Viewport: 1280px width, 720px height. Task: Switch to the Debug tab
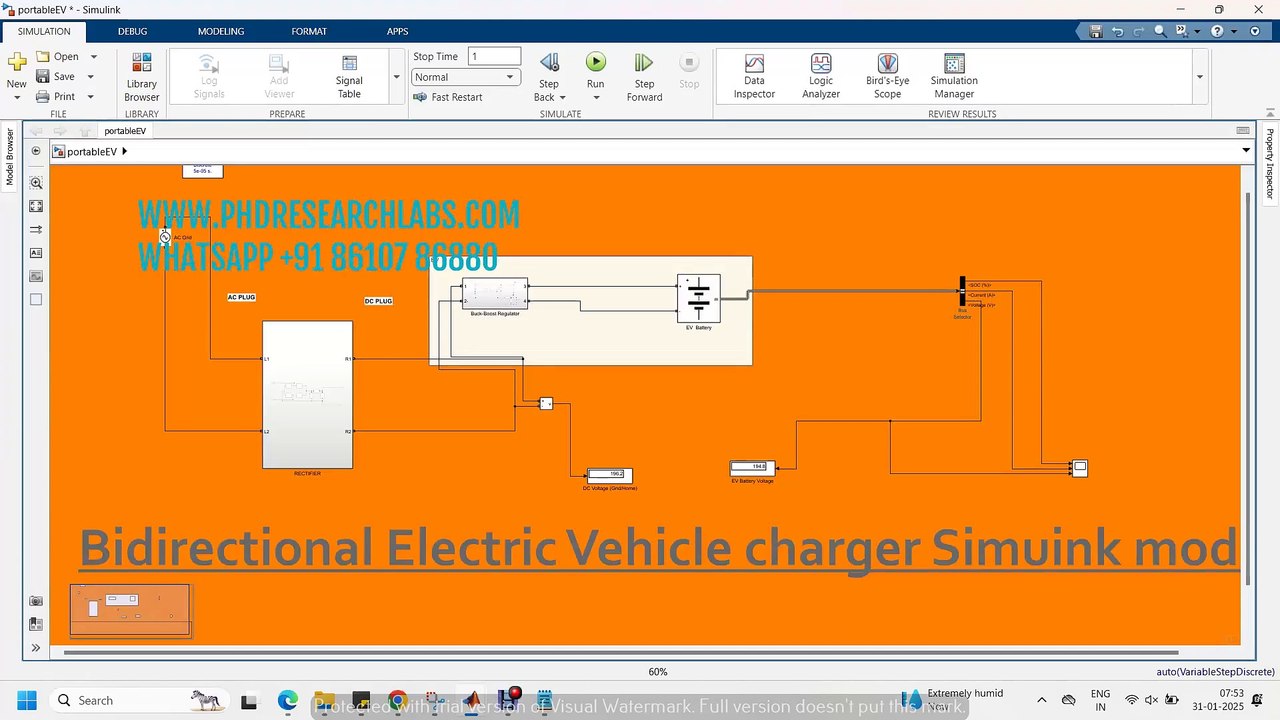coord(132,31)
